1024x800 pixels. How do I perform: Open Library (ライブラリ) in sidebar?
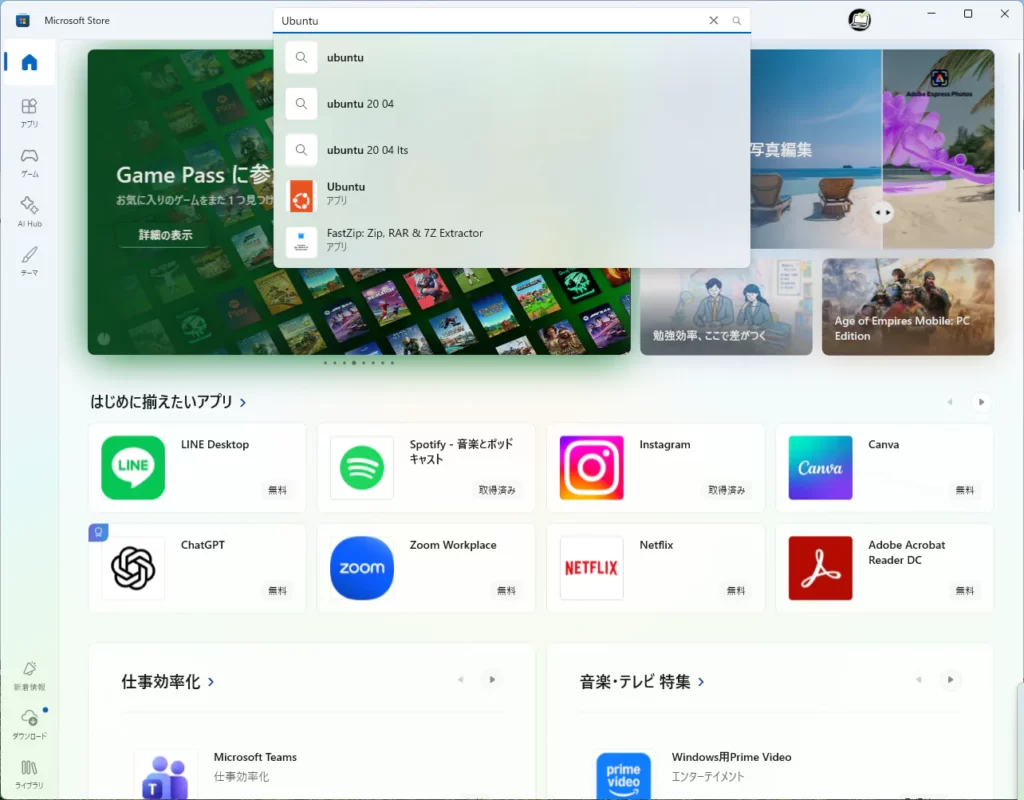tap(29, 773)
